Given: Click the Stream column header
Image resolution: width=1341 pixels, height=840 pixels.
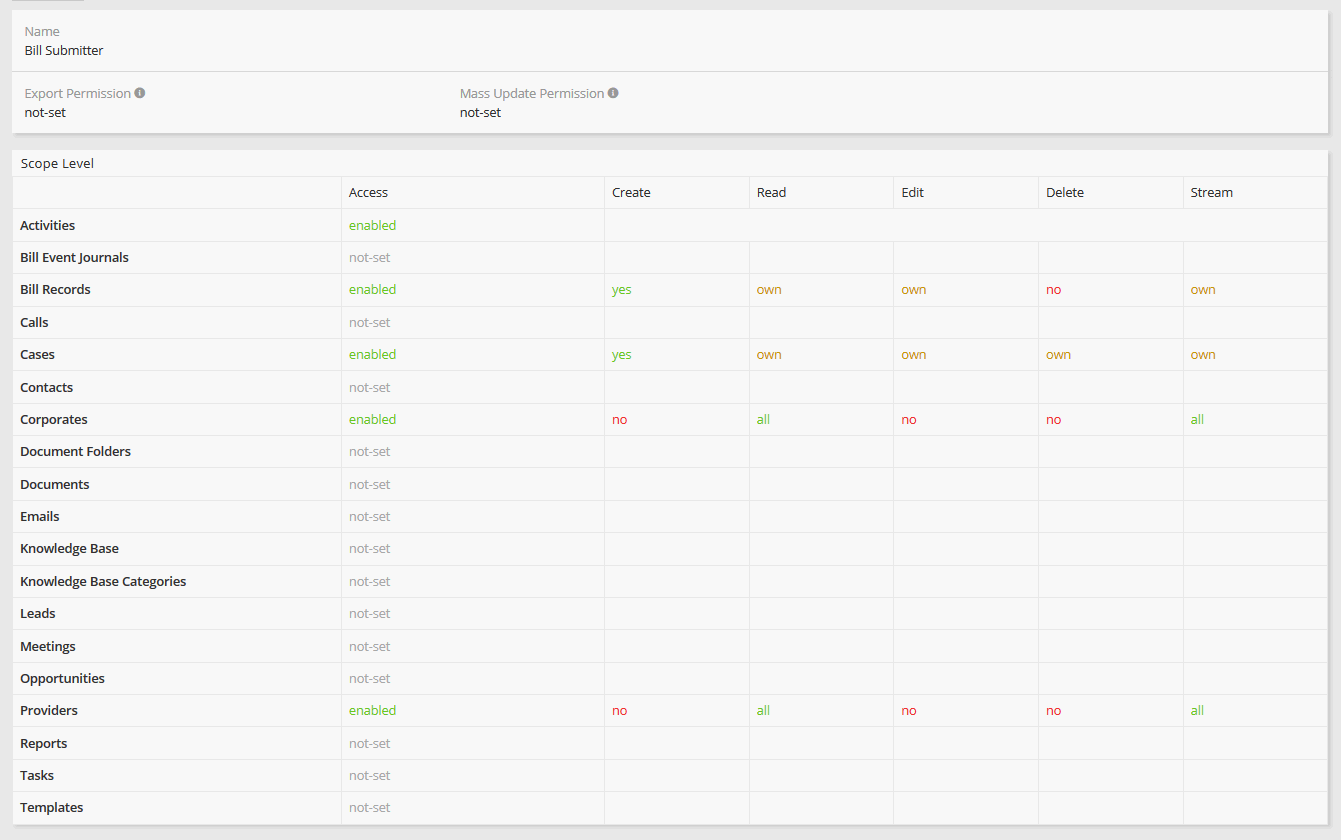Looking at the screenshot, I should point(1211,193).
